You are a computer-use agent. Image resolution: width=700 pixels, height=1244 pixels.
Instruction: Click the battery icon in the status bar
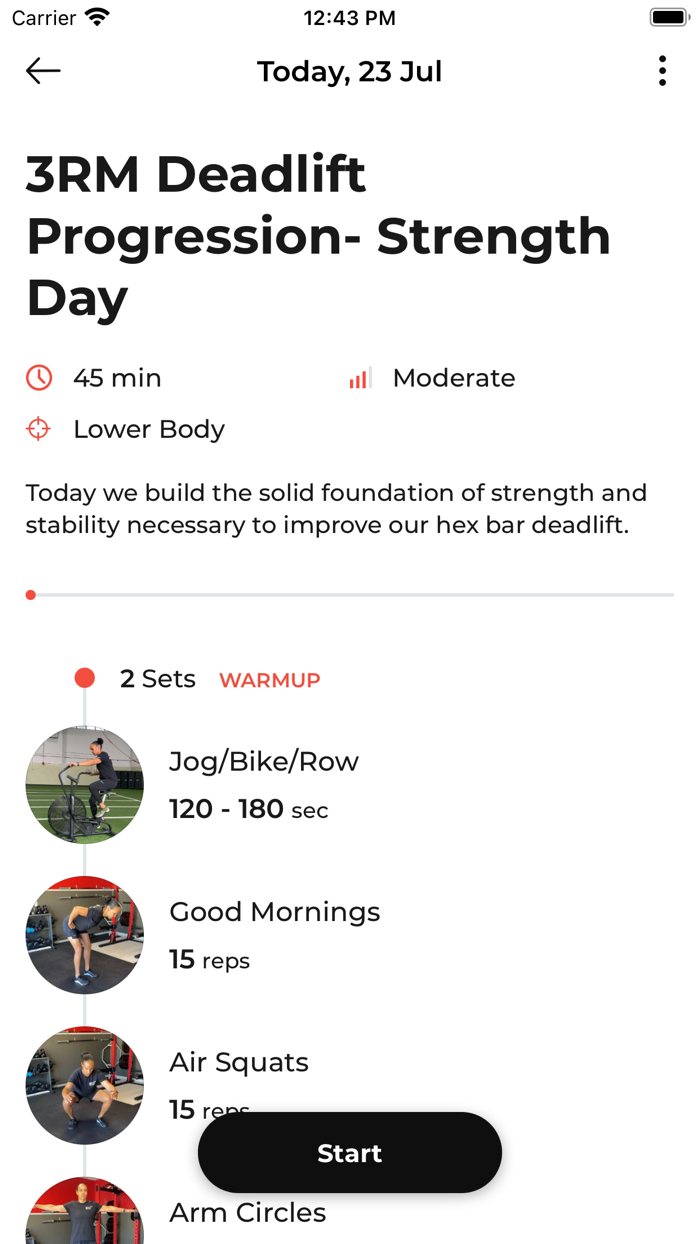point(665,16)
